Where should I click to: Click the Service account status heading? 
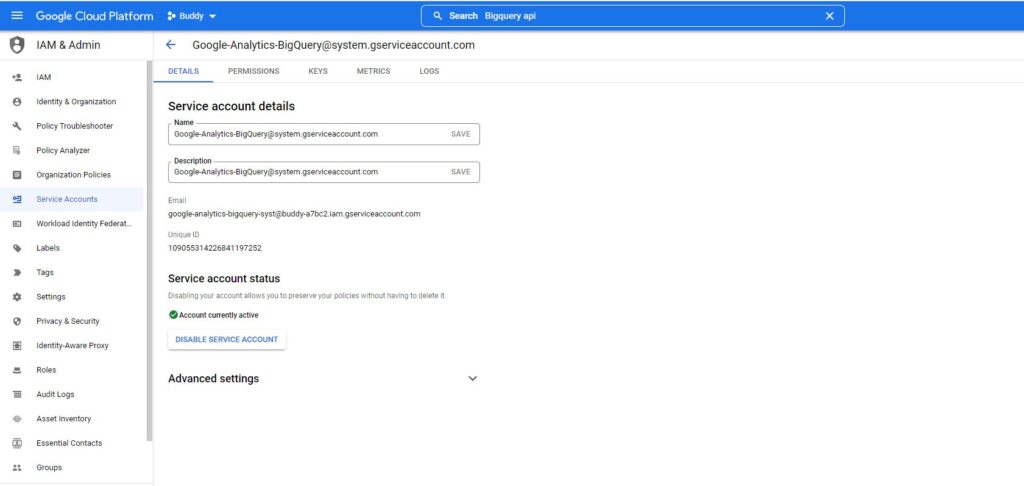pyautogui.click(x=224, y=278)
